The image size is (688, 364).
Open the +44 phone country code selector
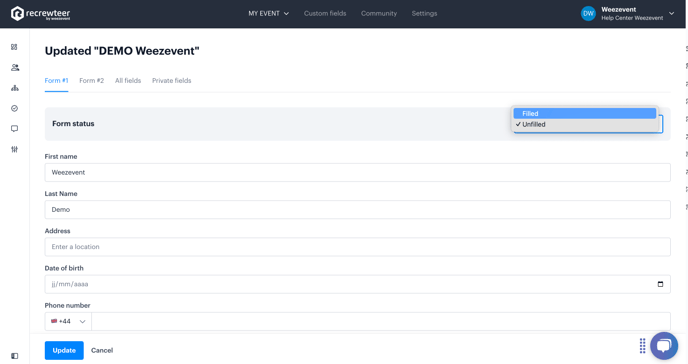68,321
